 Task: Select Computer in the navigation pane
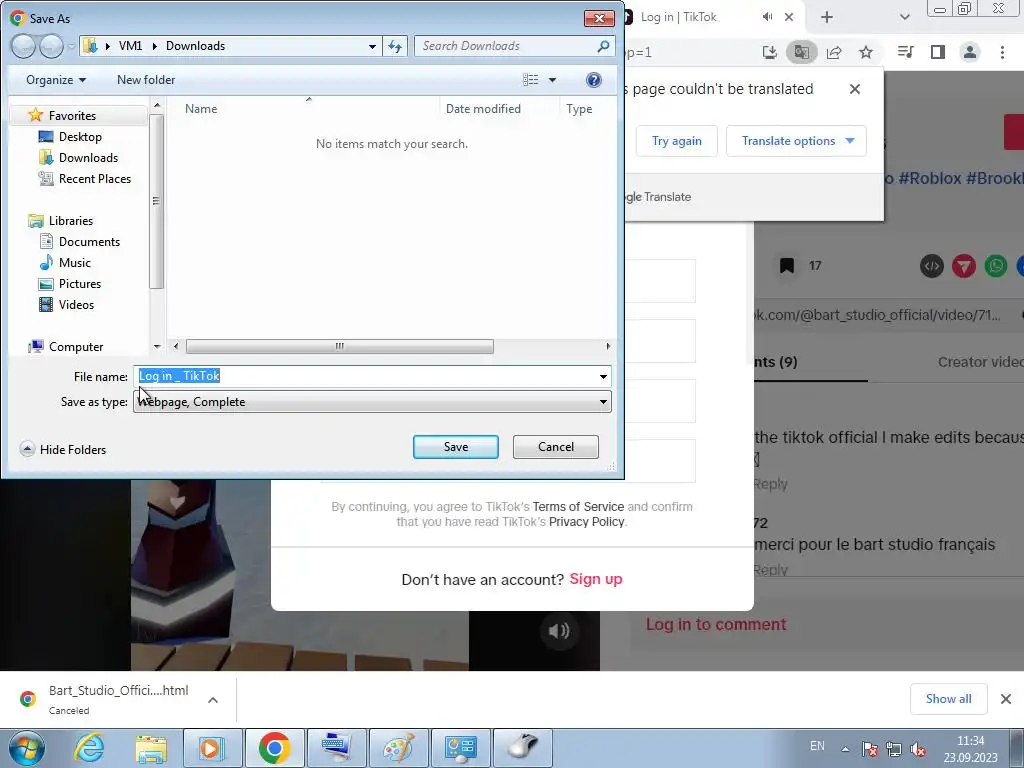pos(76,347)
